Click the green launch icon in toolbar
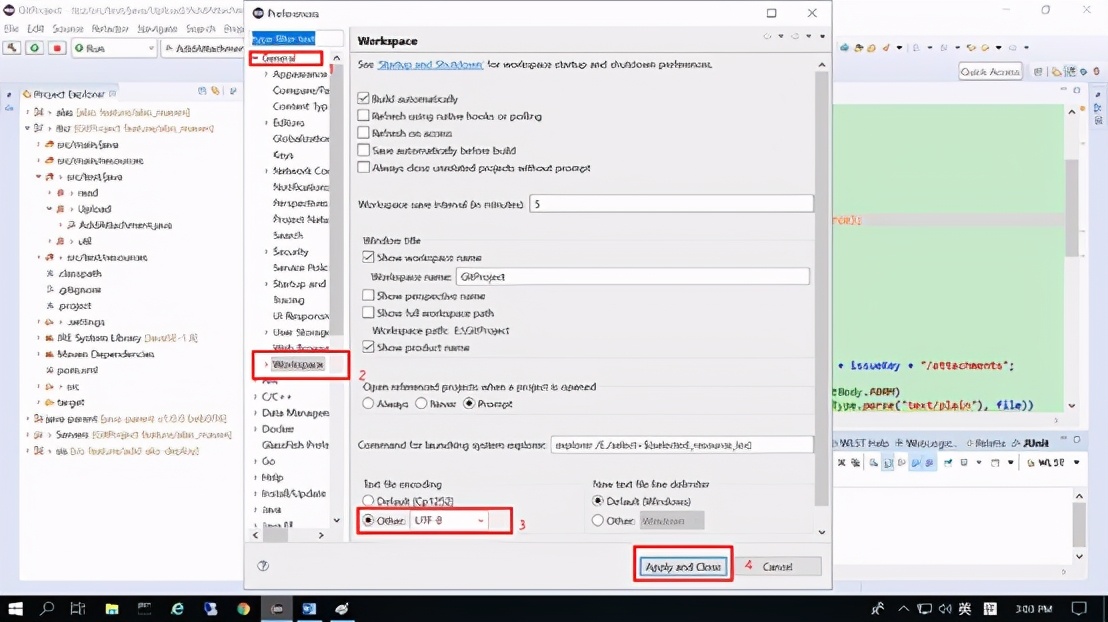1108x622 pixels. [34, 48]
